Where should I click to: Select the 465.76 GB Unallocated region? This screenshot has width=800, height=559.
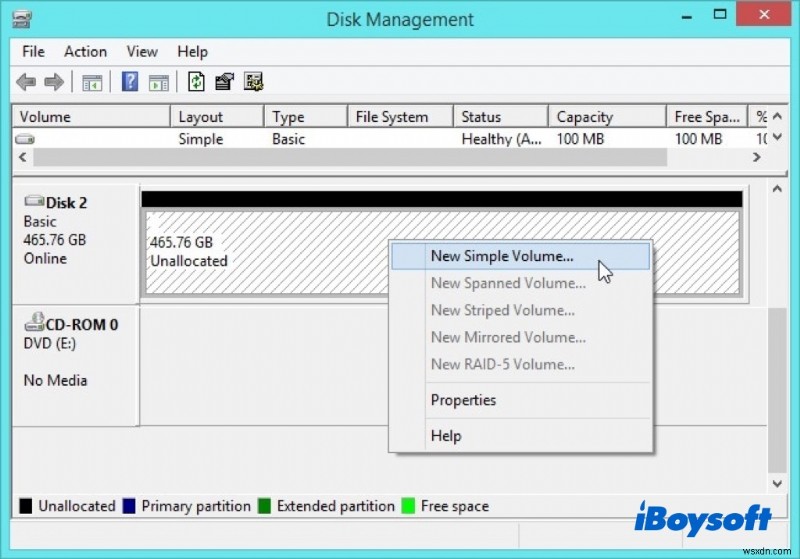(265, 252)
